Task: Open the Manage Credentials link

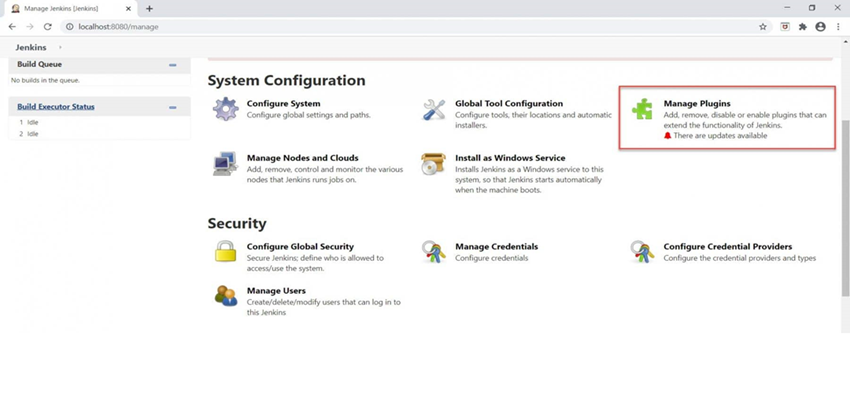Action: coord(497,247)
